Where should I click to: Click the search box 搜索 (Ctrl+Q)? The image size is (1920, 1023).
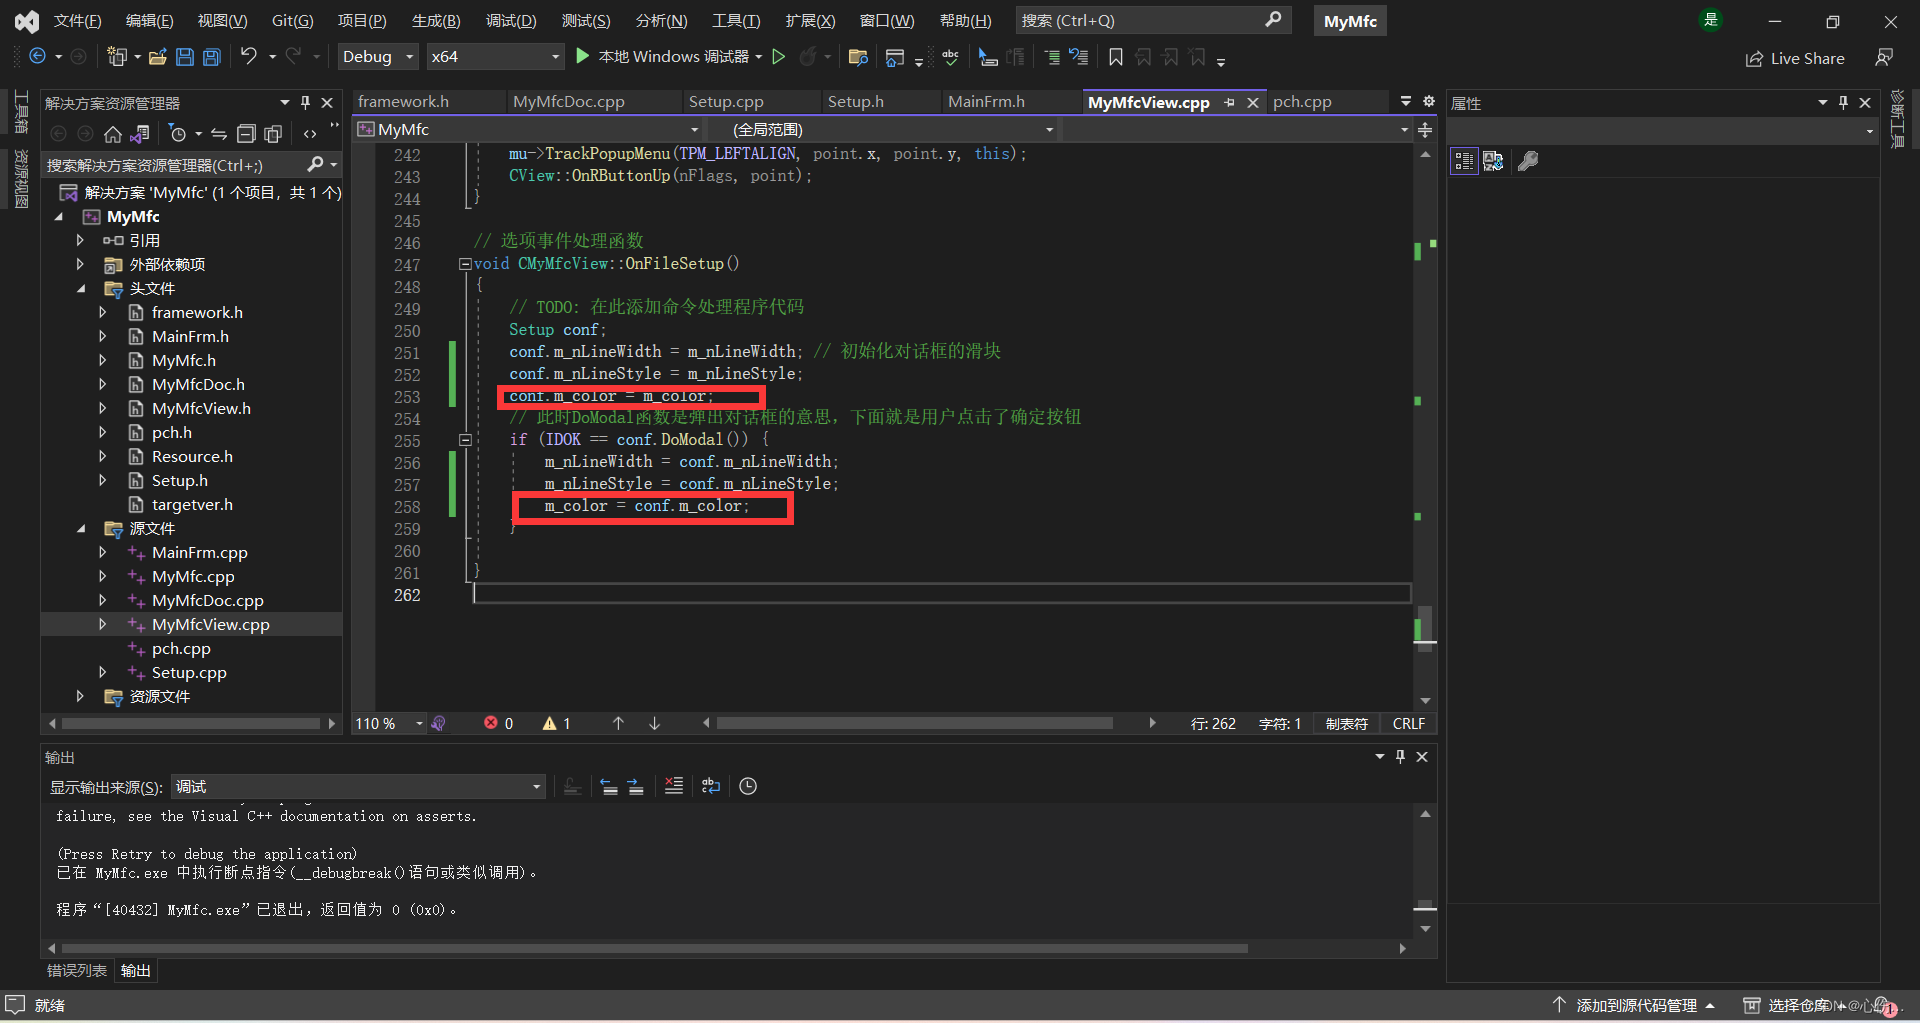pos(1153,20)
